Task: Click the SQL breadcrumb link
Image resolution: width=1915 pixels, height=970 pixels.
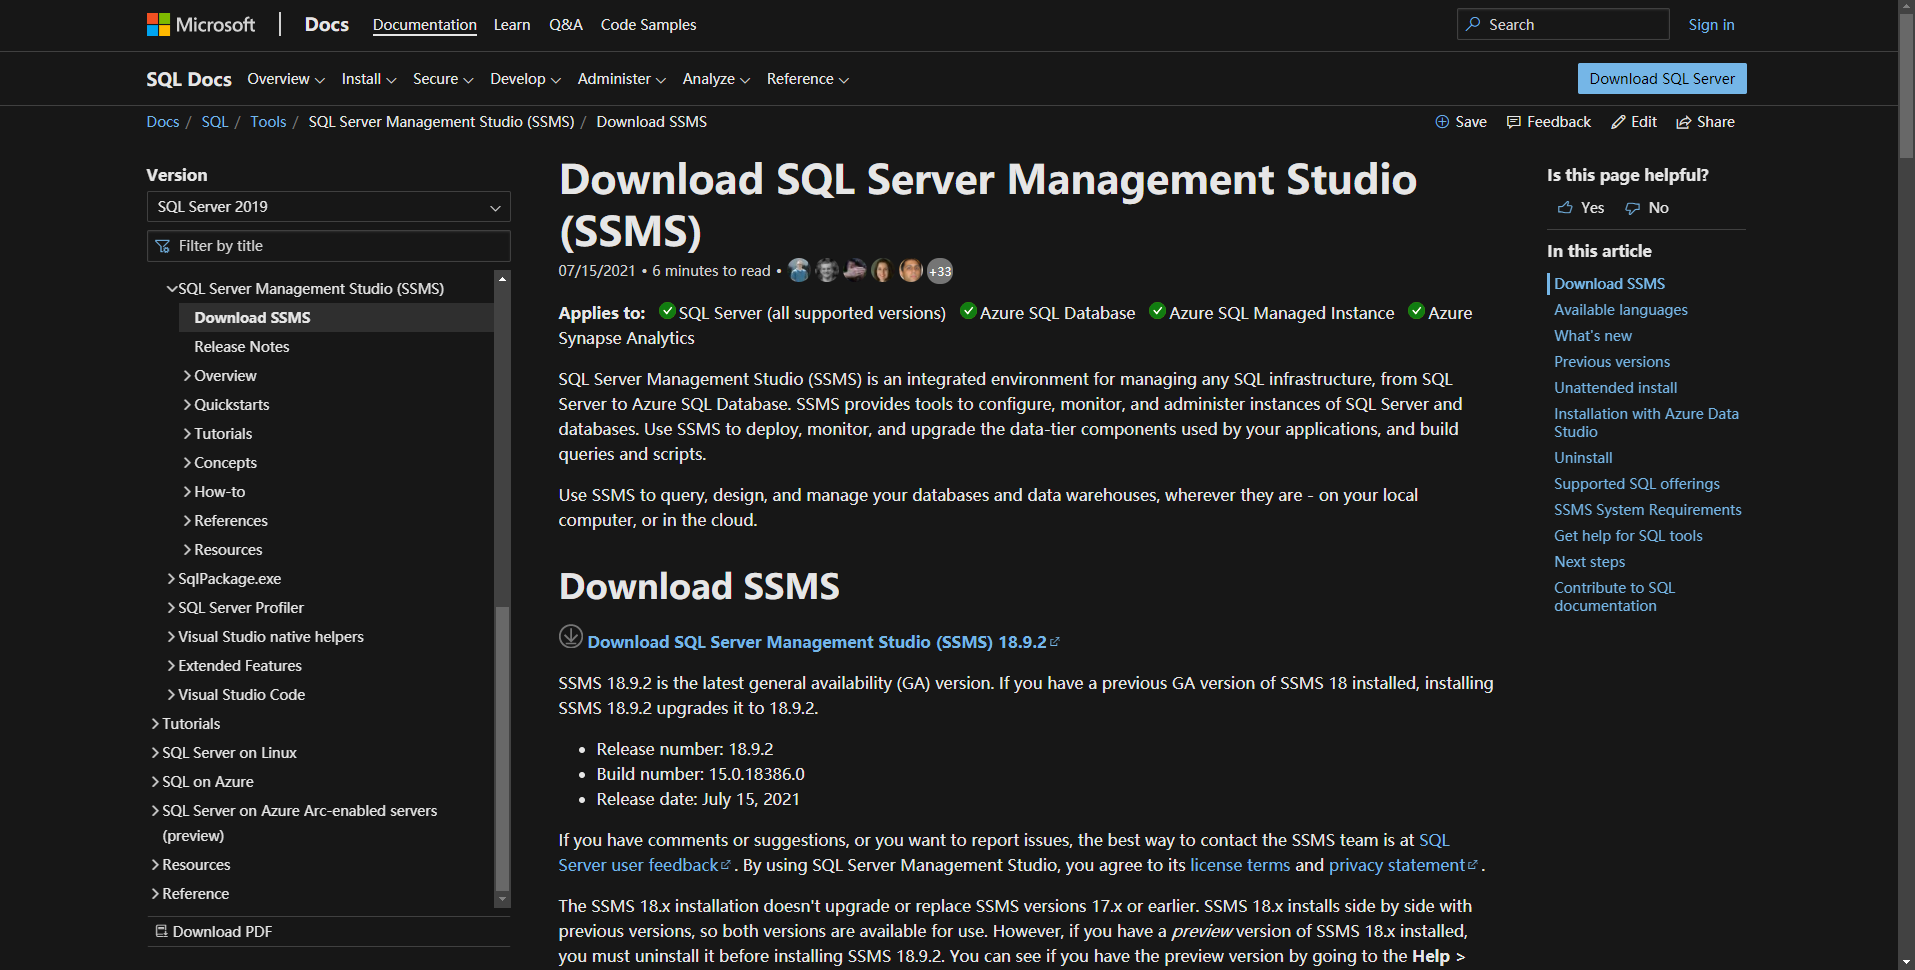Action: click(x=215, y=122)
